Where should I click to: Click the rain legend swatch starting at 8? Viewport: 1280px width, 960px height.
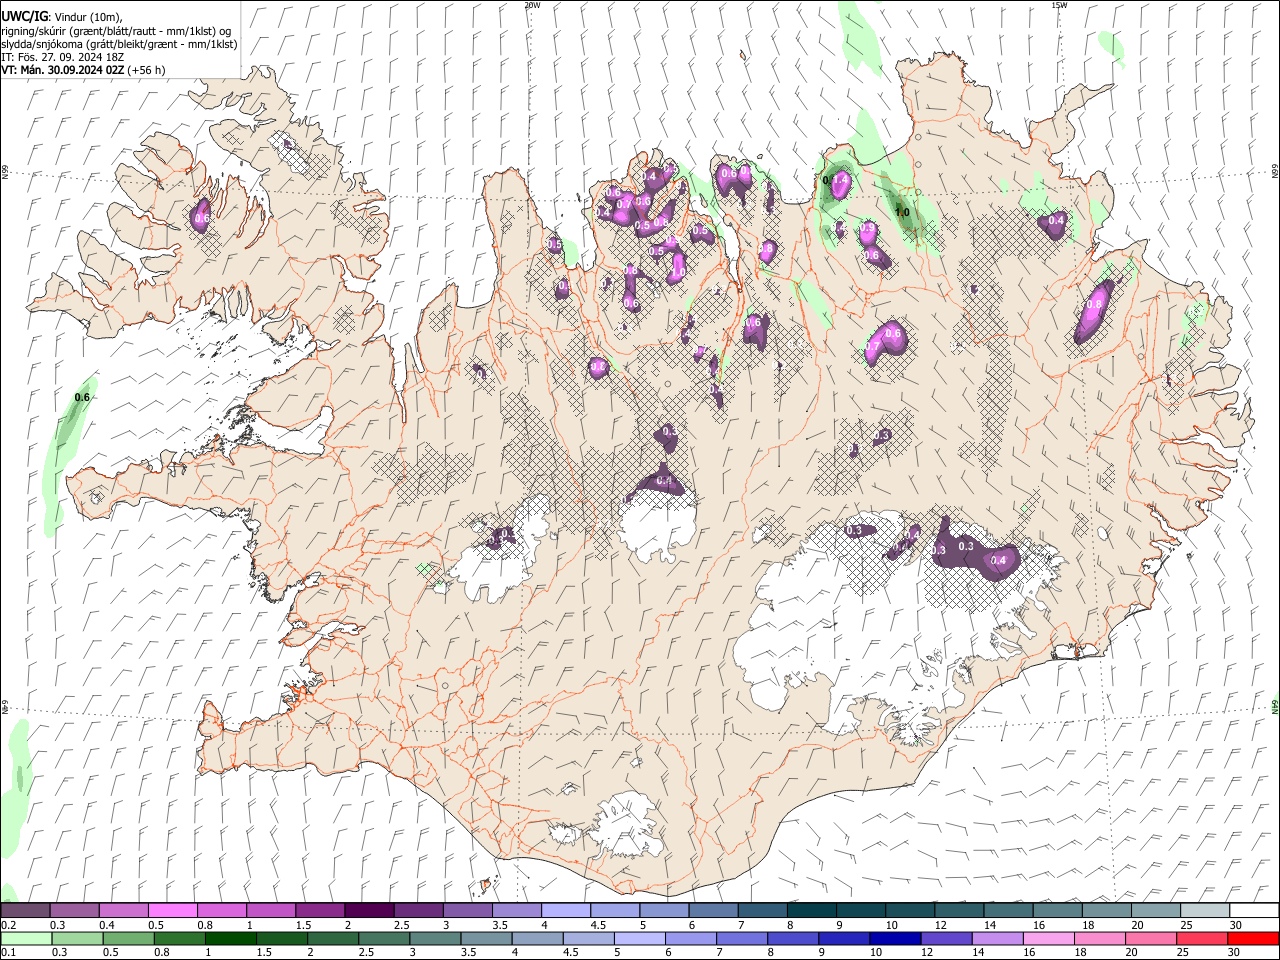click(793, 938)
